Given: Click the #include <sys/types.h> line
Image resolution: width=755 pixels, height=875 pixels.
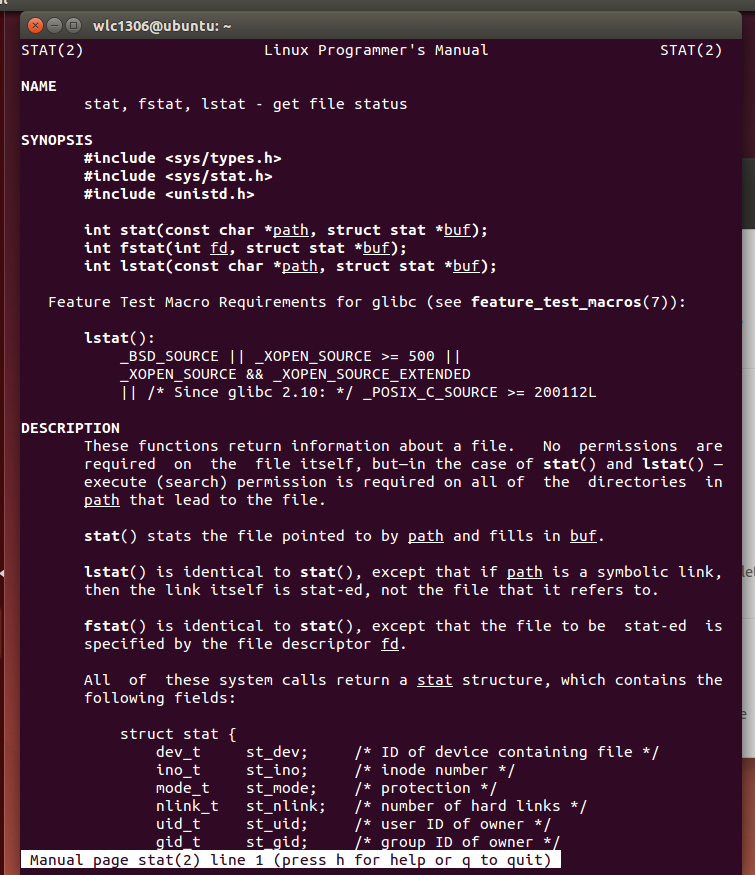Looking at the screenshot, I should 182,158.
